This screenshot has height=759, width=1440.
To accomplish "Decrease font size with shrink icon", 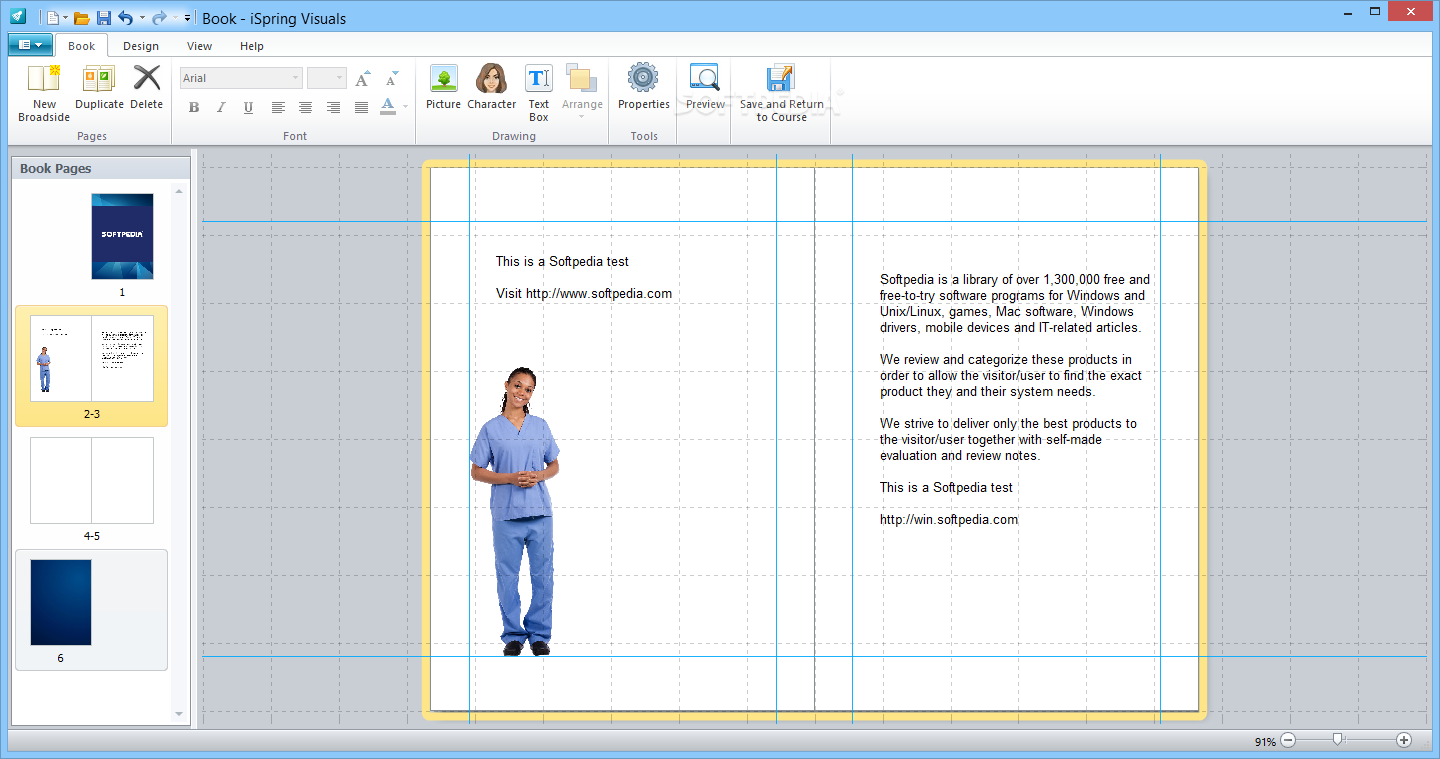I will tap(391, 78).
